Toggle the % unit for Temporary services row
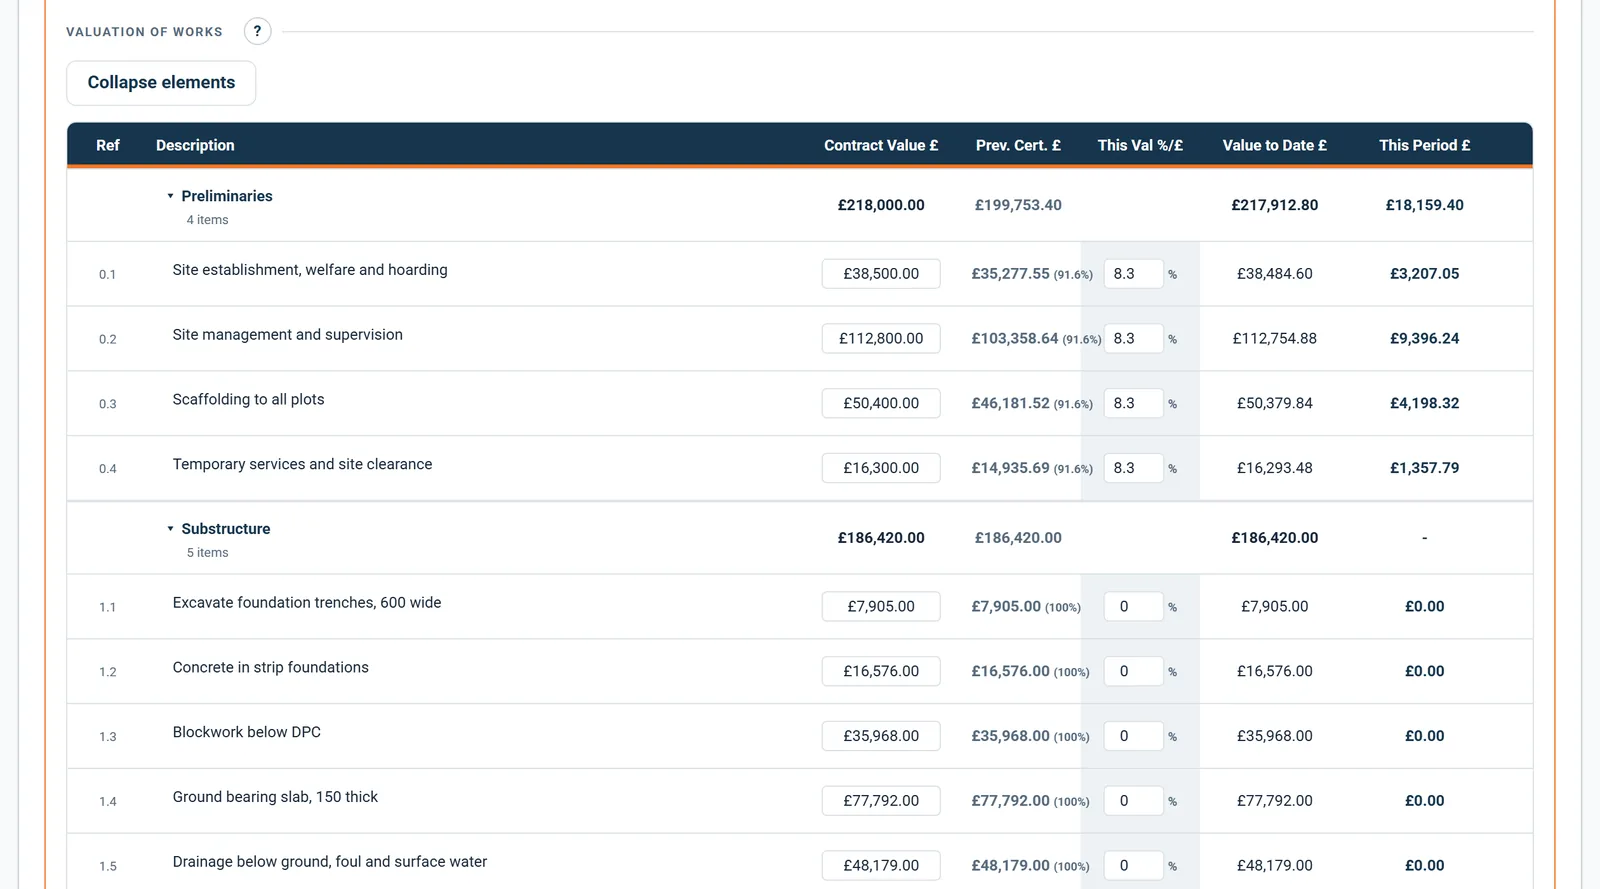The width and height of the screenshot is (1600, 889). [1173, 469]
